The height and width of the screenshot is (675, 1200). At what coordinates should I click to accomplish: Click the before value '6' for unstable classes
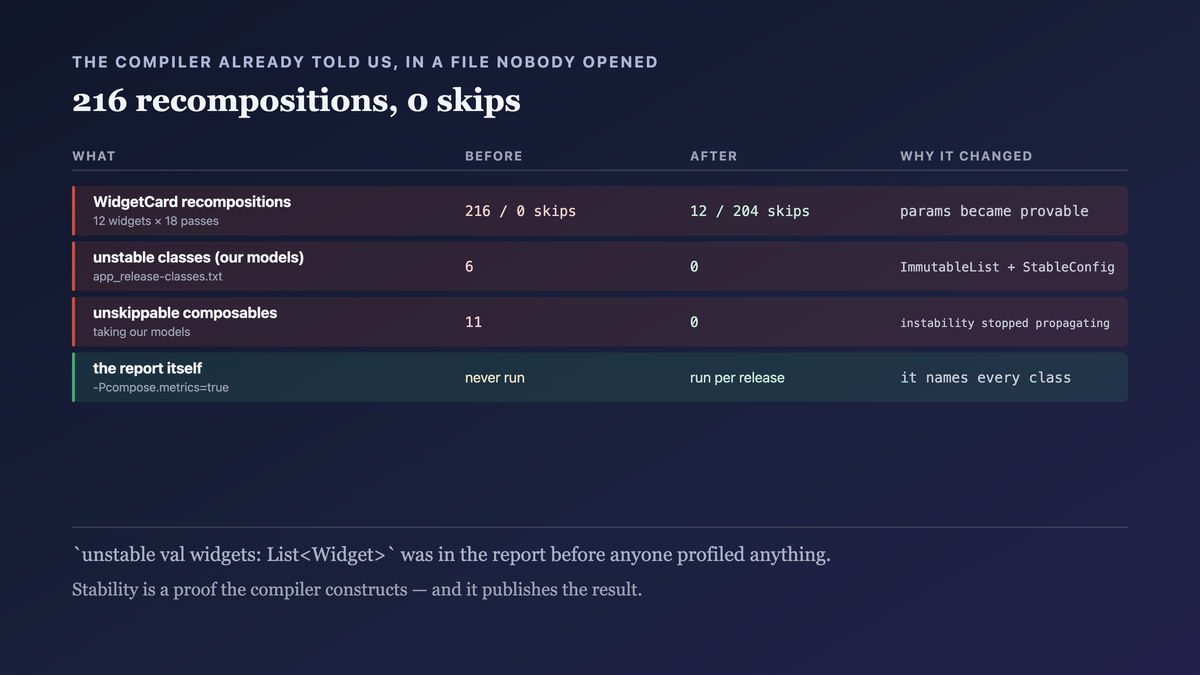[469, 267]
